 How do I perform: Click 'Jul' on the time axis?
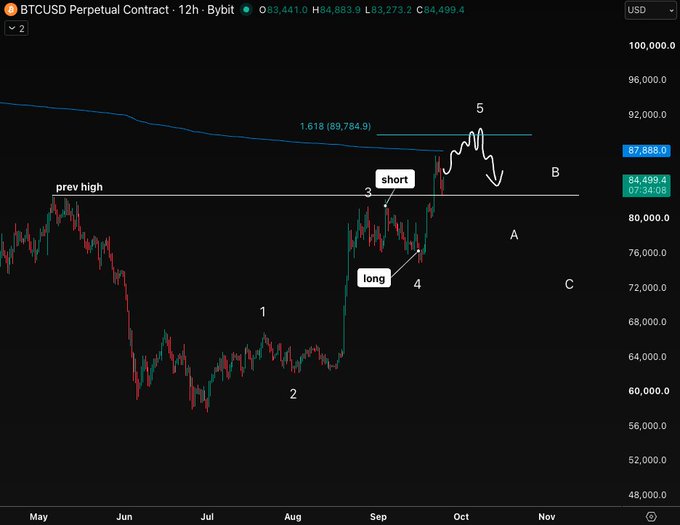point(207,517)
